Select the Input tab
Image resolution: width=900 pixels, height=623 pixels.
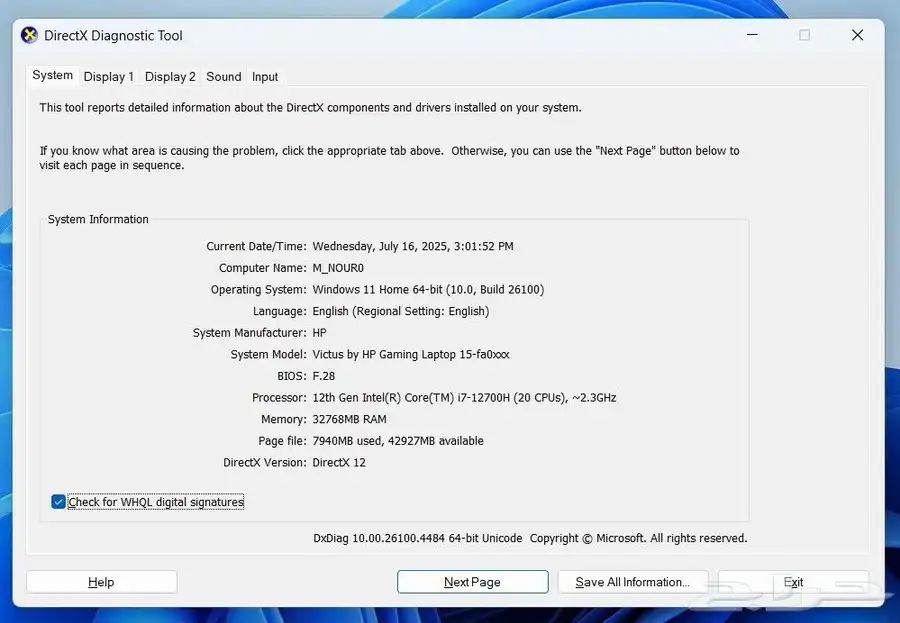pyautogui.click(x=265, y=76)
